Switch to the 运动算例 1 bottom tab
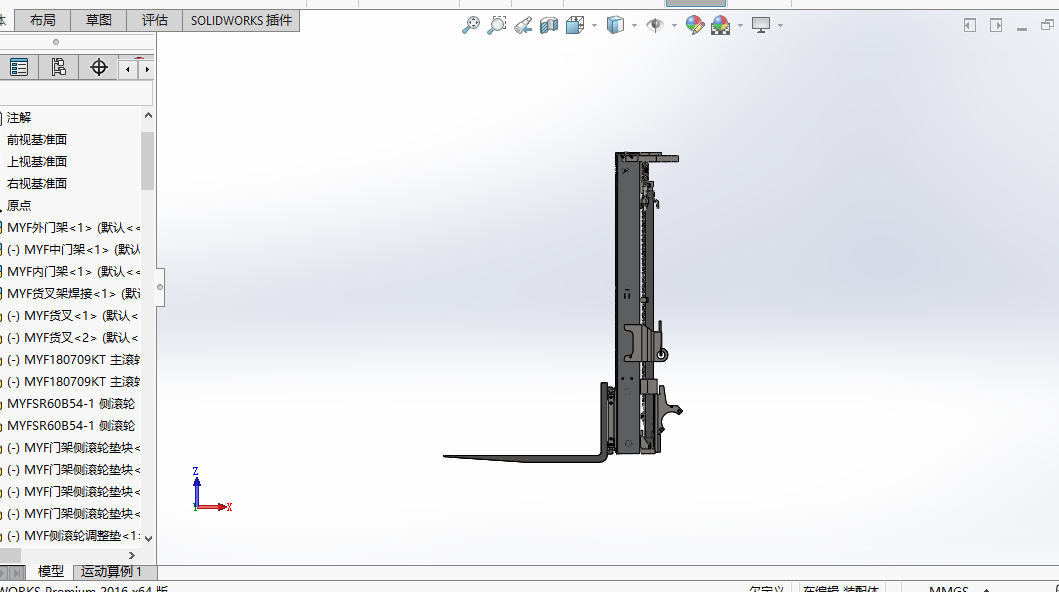Screen dimensions: 1059x592 click(111, 572)
